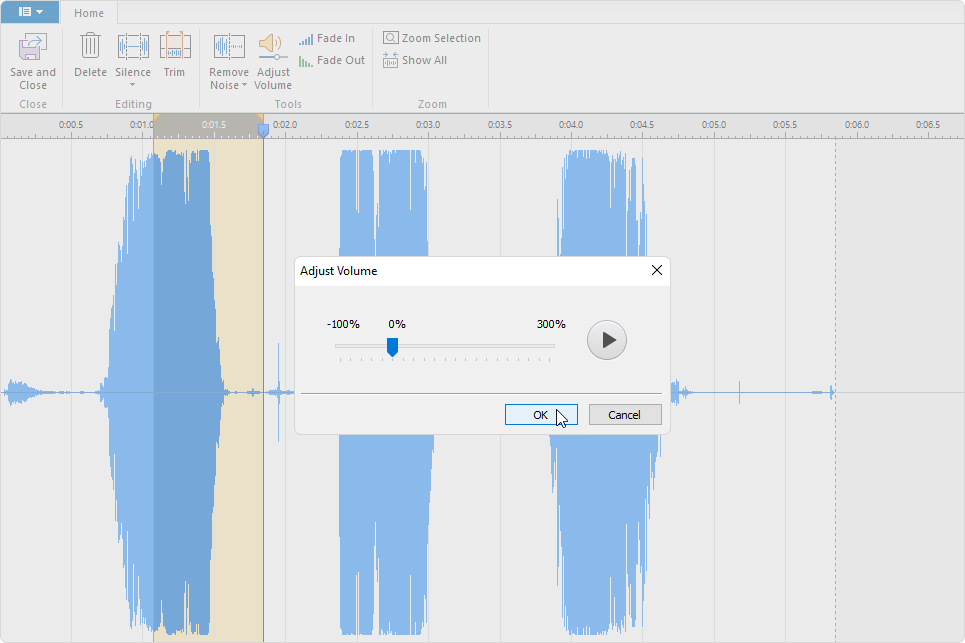Click Zoom Selection in the Zoom group
This screenshot has width=965, height=643.
point(431,38)
